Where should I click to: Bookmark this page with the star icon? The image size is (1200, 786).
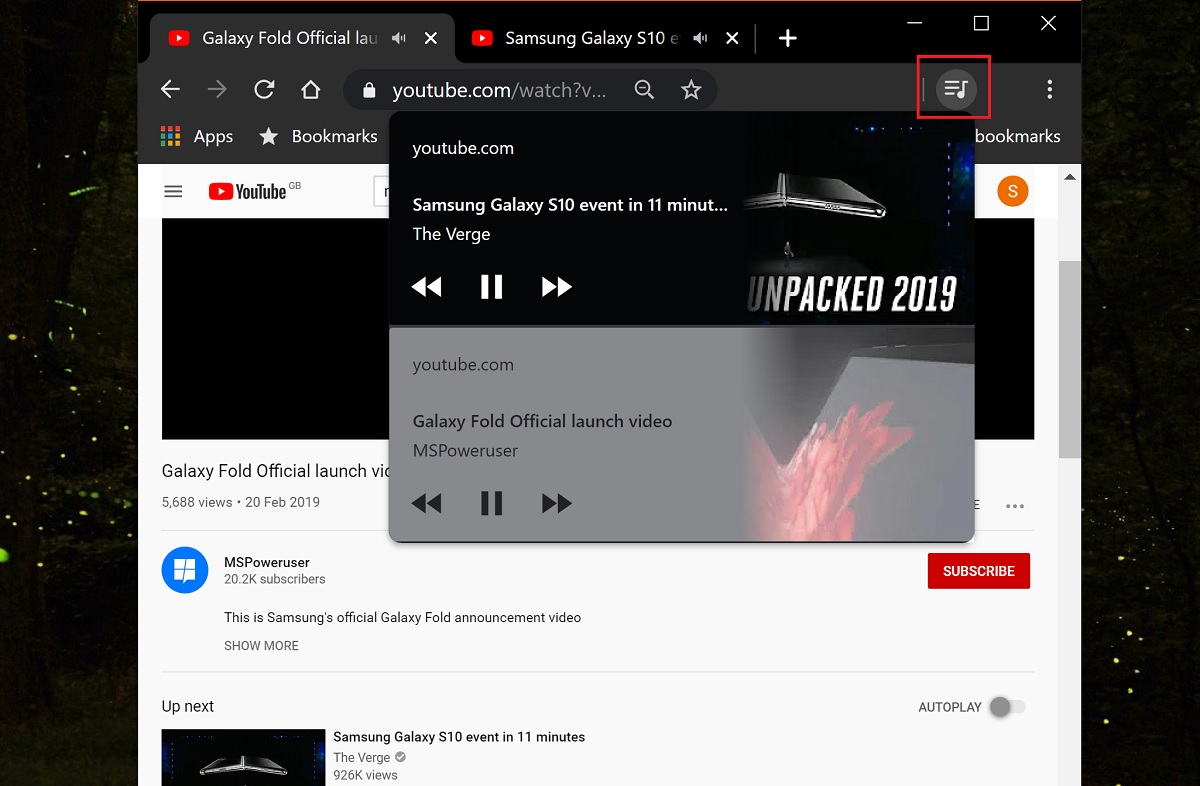point(691,90)
